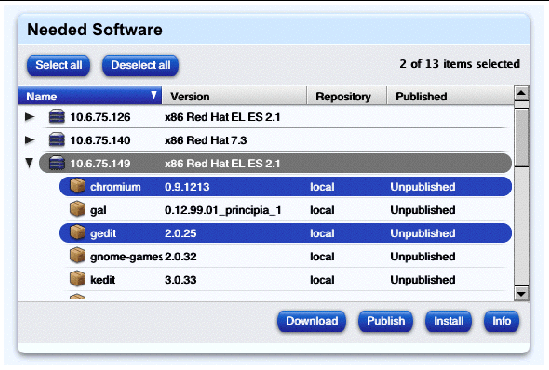Viewport: 549px width, 370px height.
Task: Select the gal package name
Action: click(x=98, y=210)
